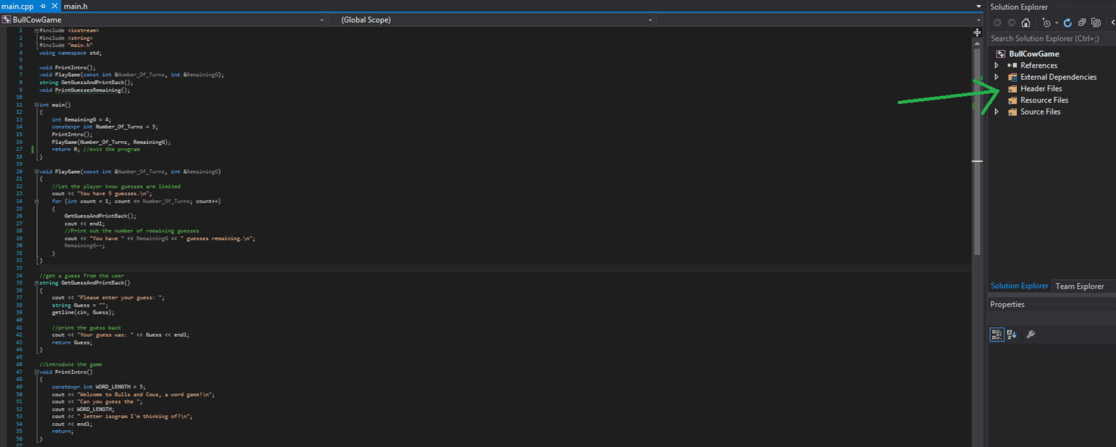
Task: Close the main.cpp tab
Action: click(55, 6)
